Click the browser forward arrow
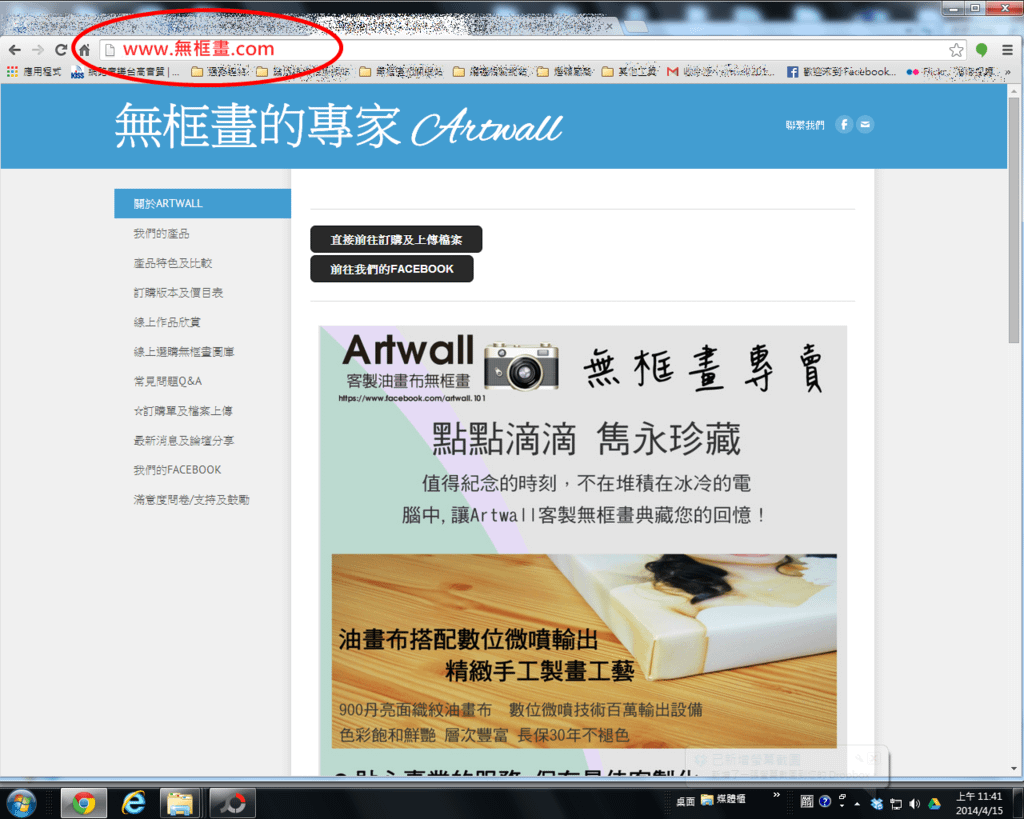The image size is (1024, 819). [38, 50]
